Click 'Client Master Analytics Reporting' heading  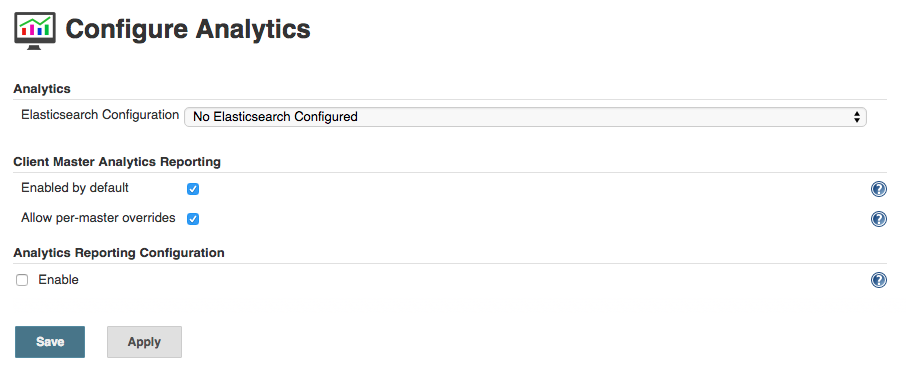[117, 162]
